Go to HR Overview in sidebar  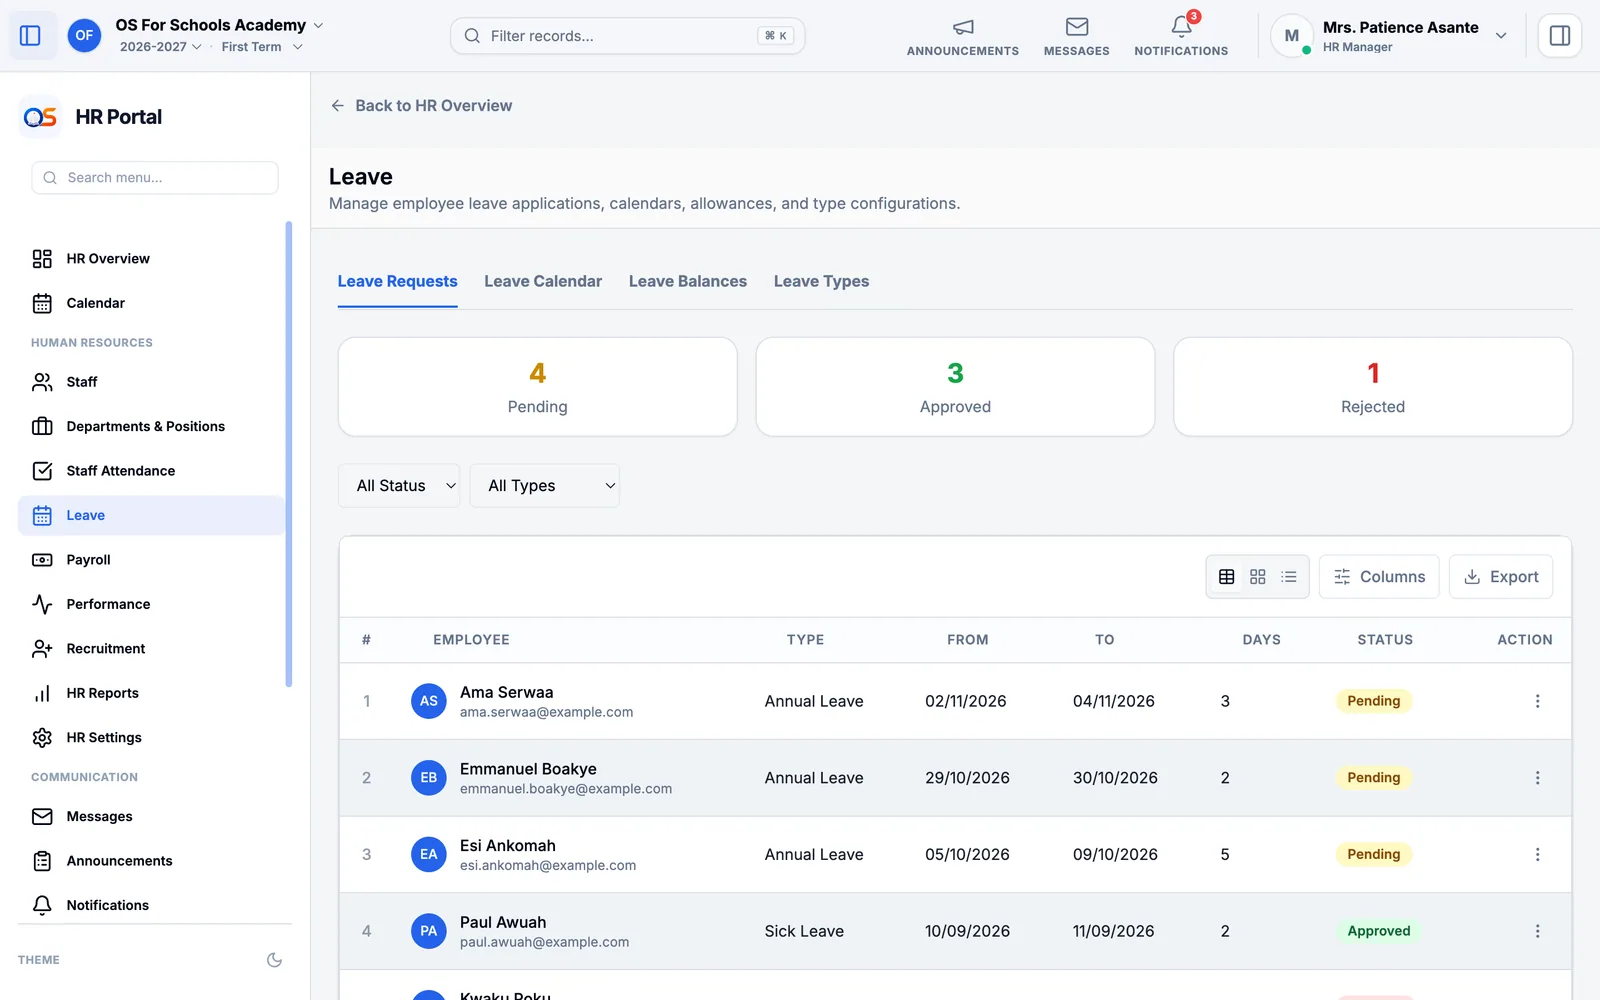152,259
